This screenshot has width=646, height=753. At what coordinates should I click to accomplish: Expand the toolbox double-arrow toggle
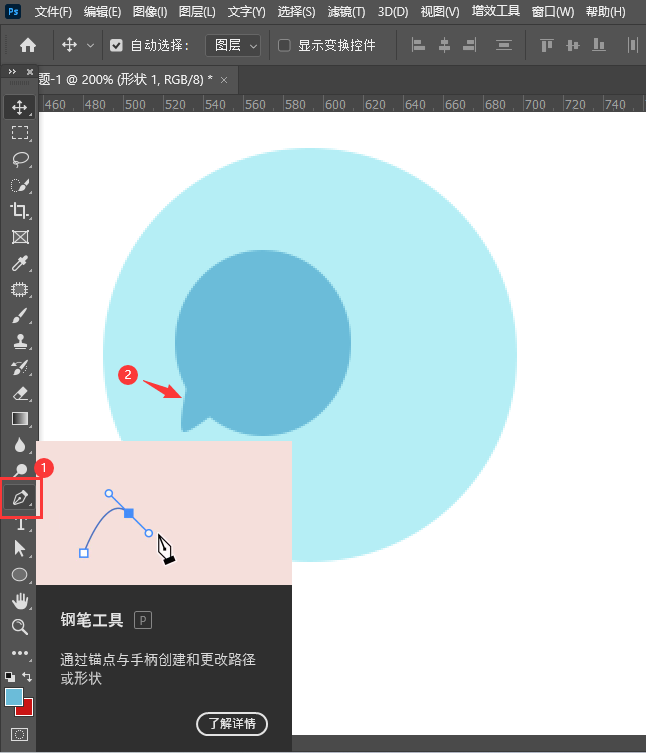[x=12, y=72]
